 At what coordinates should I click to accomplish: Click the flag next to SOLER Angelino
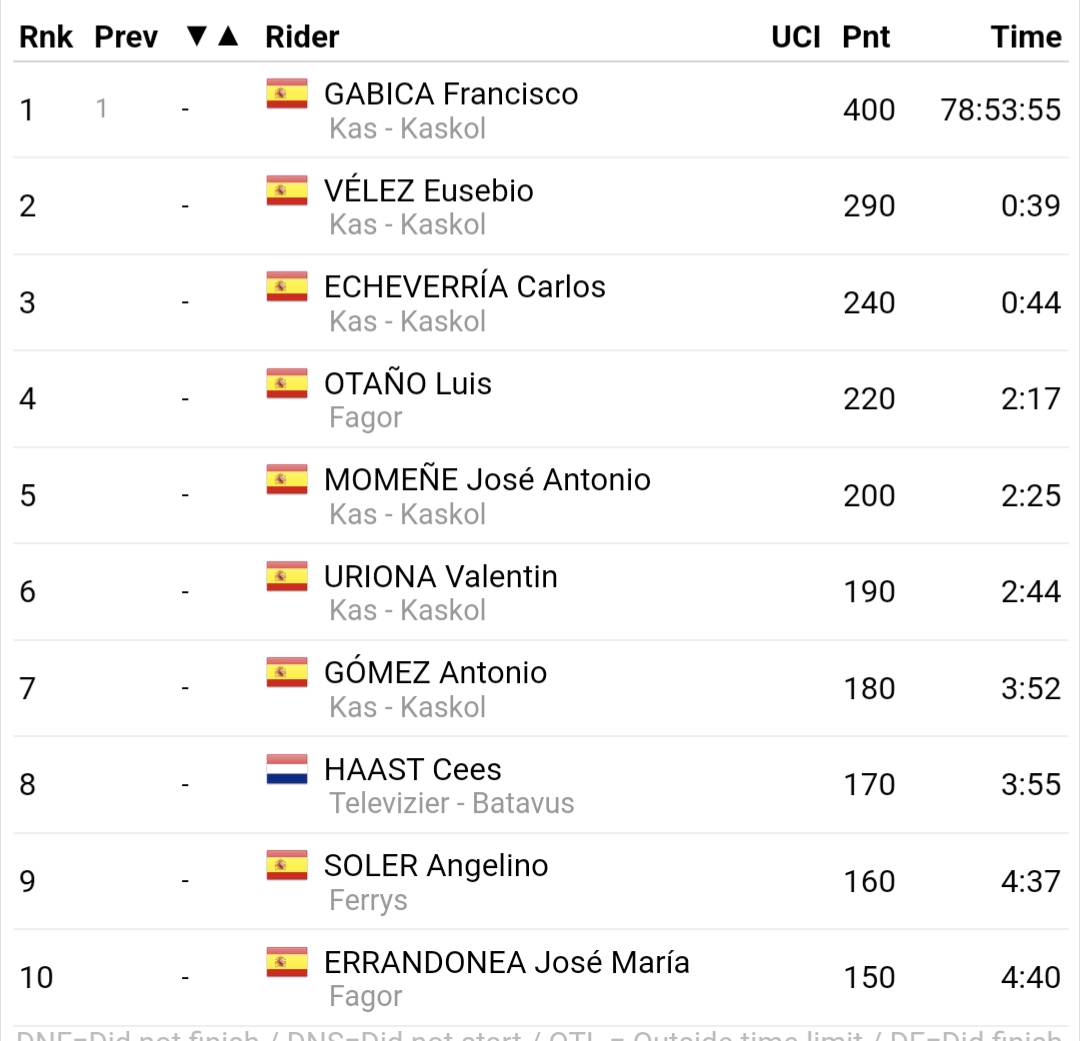pyautogui.click(x=287, y=865)
